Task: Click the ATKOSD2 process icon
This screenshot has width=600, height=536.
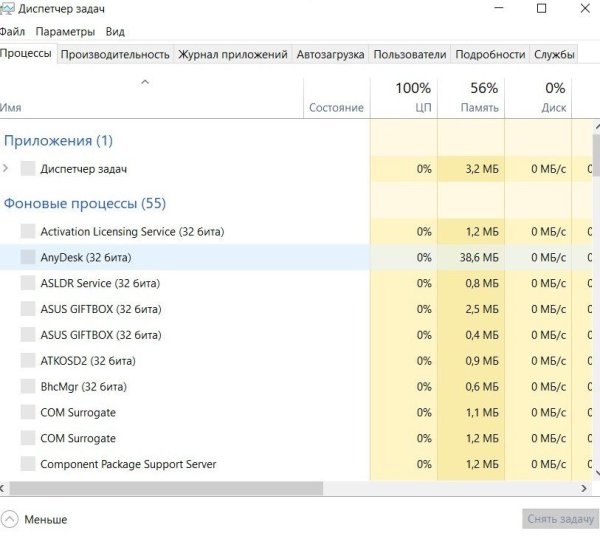Action: [27, 360]
